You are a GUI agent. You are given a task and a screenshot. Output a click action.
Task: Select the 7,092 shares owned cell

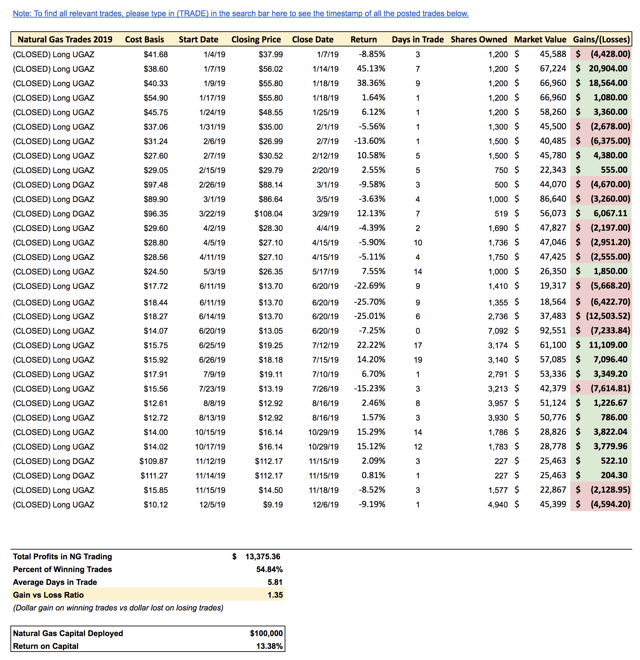coord(498,331)
